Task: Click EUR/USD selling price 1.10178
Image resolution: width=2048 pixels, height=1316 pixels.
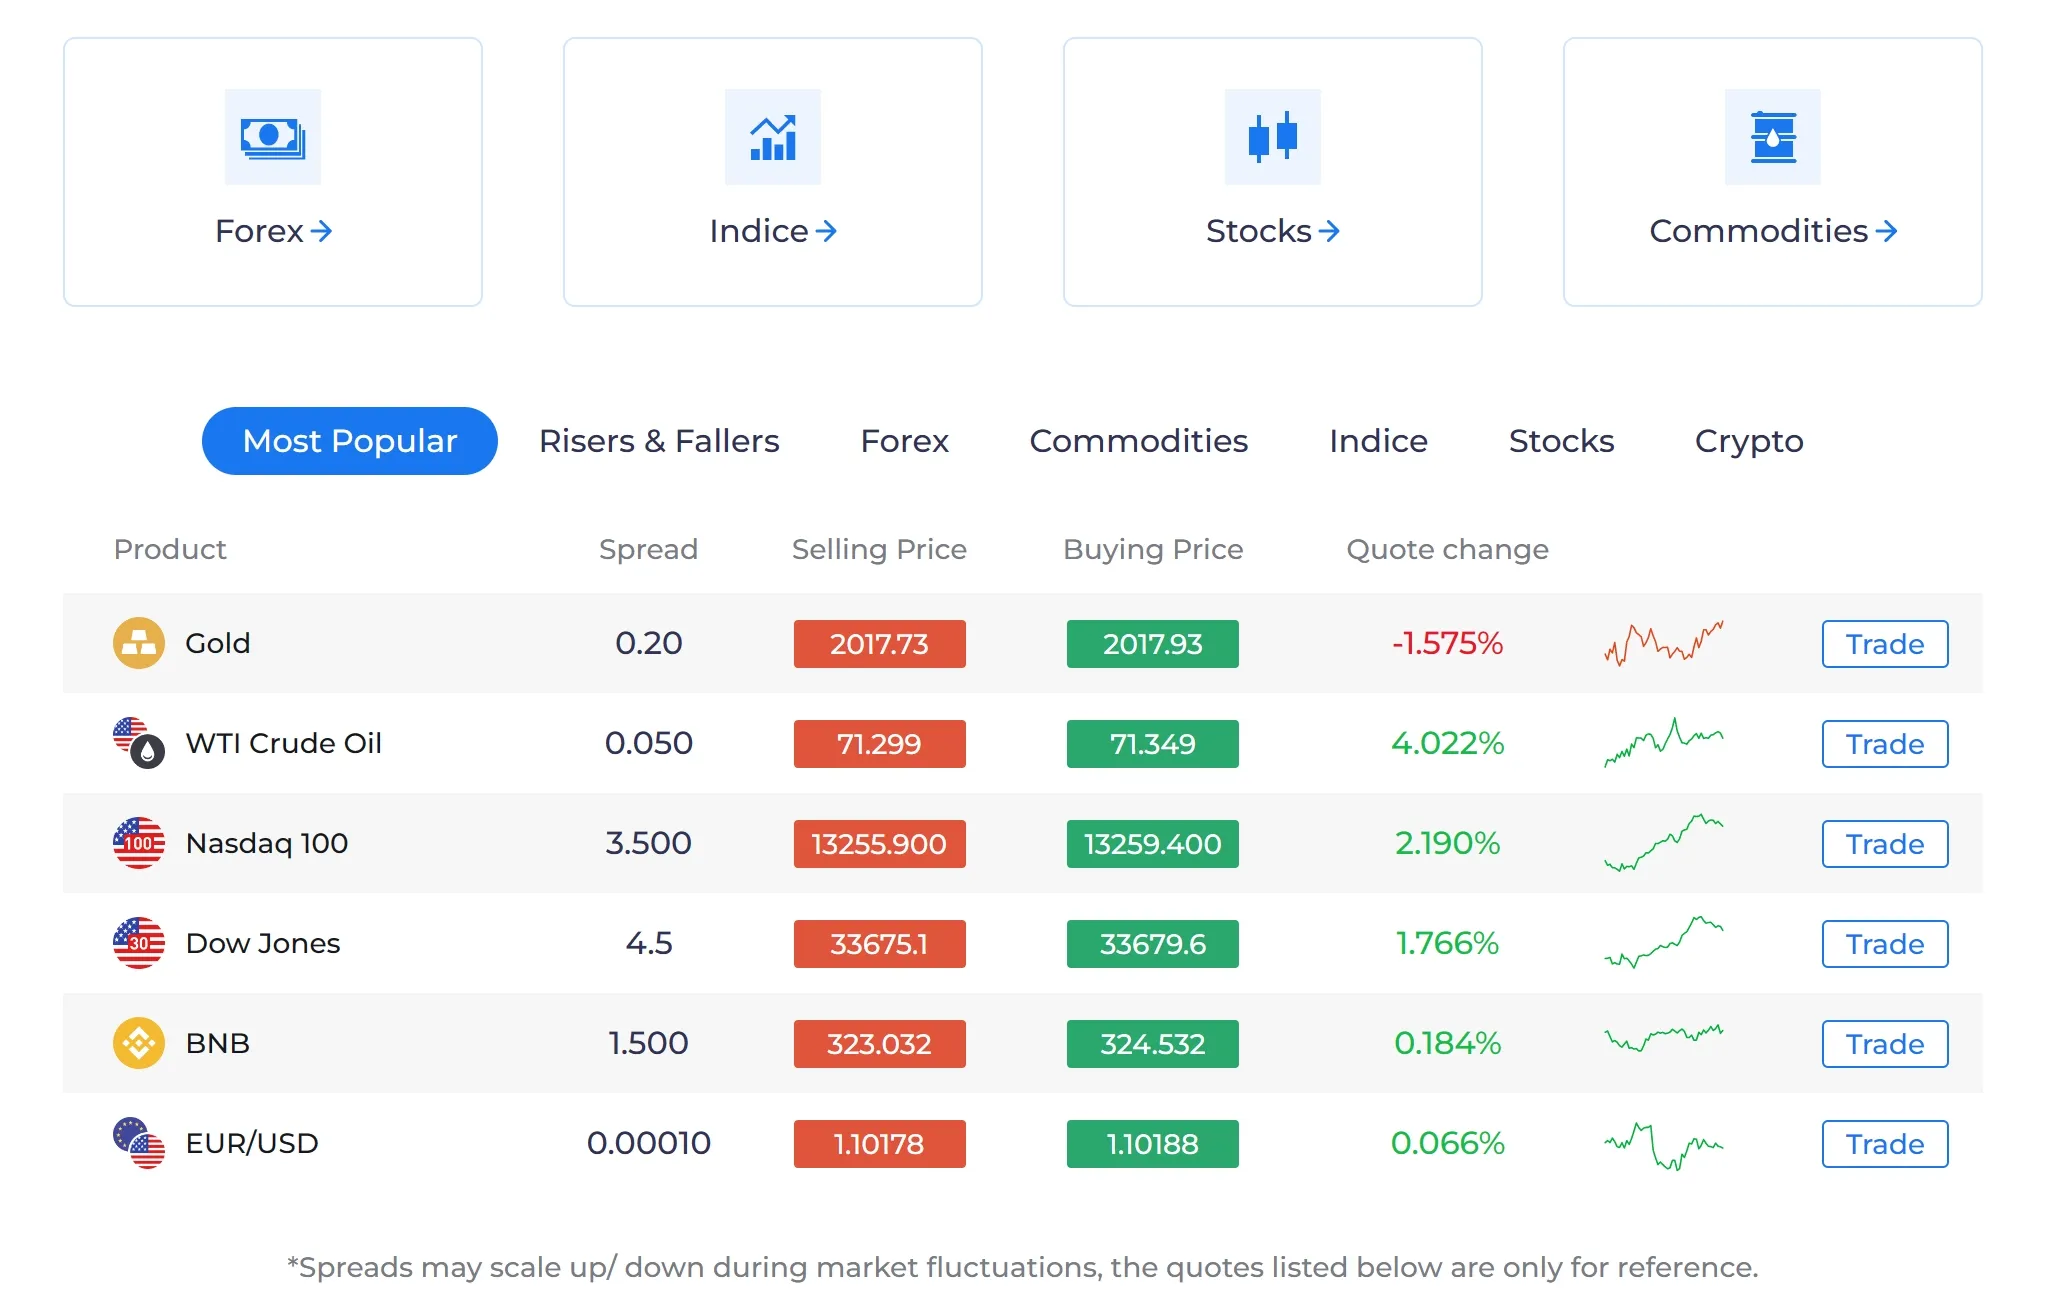Action: [x=880, y=1144]
